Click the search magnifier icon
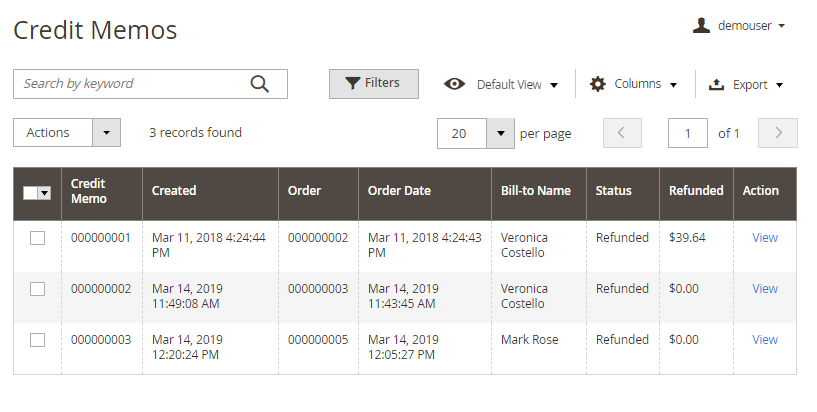 pyautogui.click(x=260, y=84)
